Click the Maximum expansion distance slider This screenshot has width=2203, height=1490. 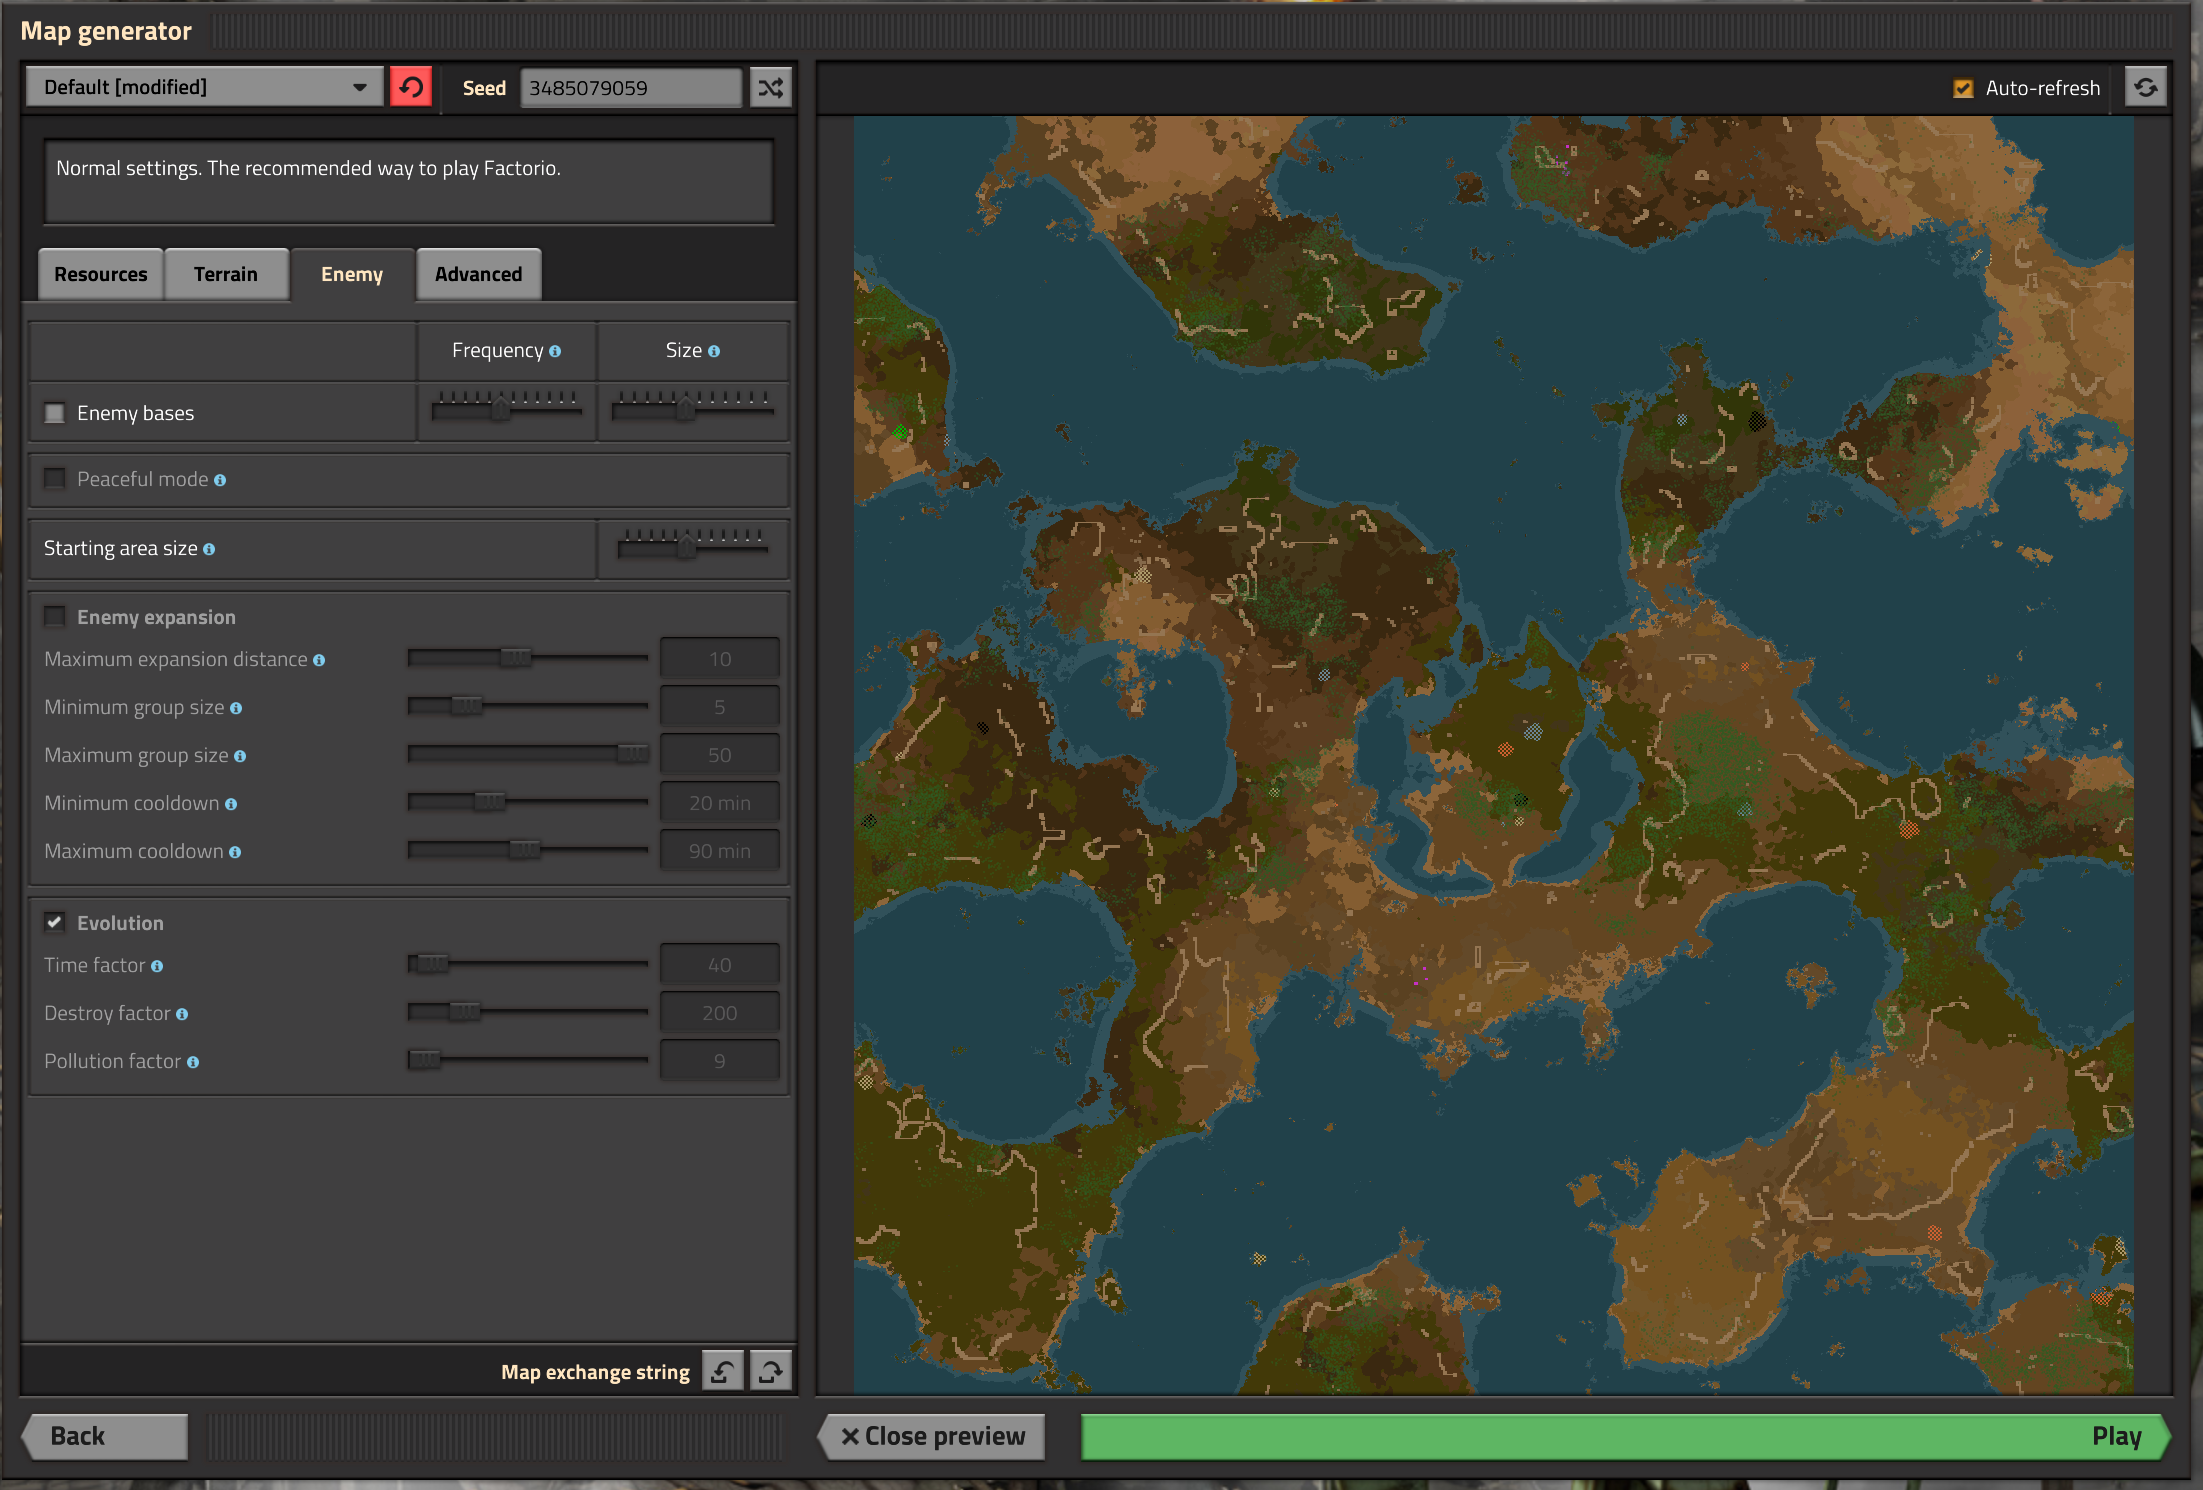tap(527, 658)
